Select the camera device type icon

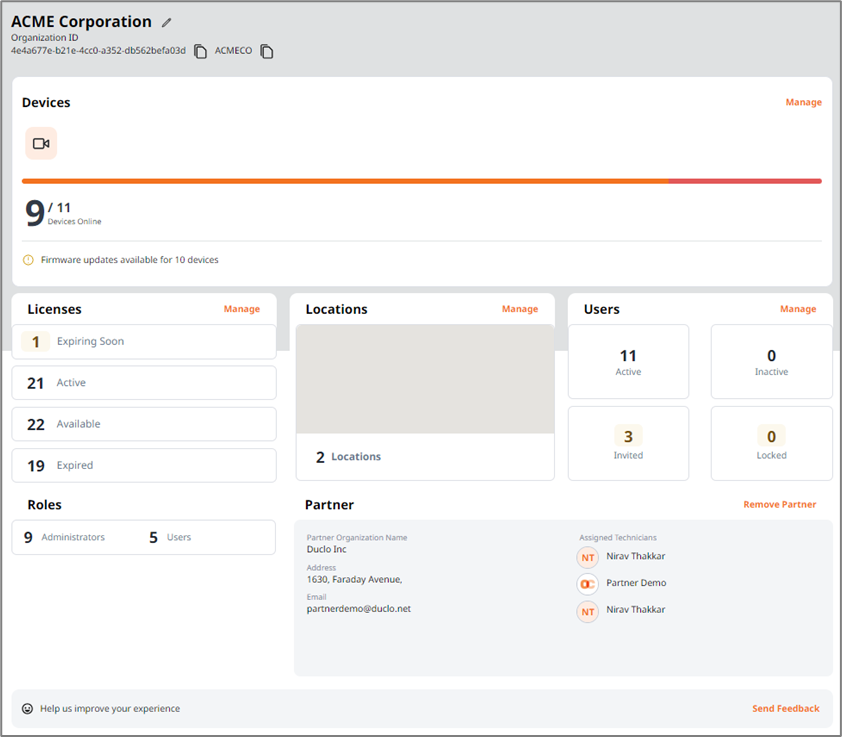click(x=41, y=143)
